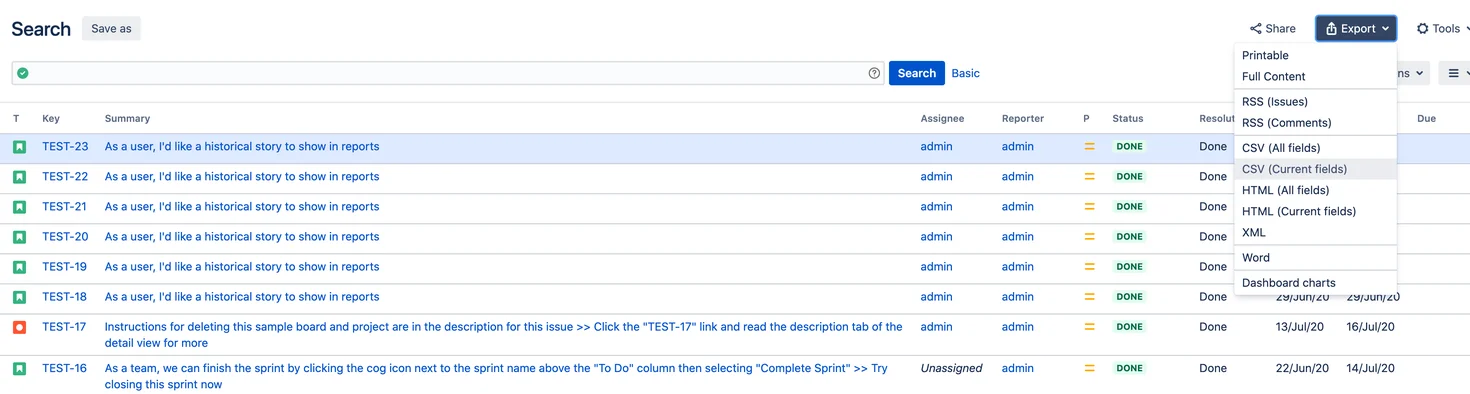This screenshot has width=1470, height=394.
Task: Select RSS (Comments) export option
Action: (1315, 122)
